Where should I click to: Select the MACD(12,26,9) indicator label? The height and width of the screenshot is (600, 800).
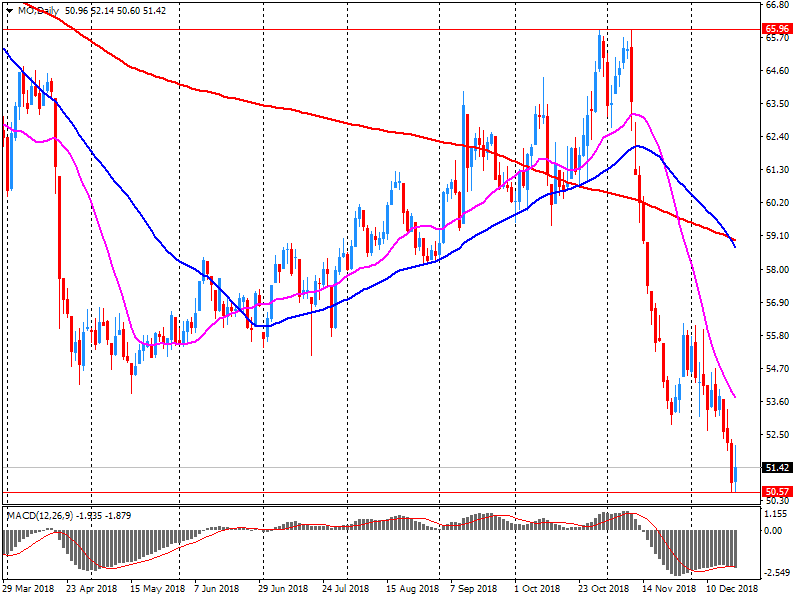pyautogui.click(x=40, y=516)
